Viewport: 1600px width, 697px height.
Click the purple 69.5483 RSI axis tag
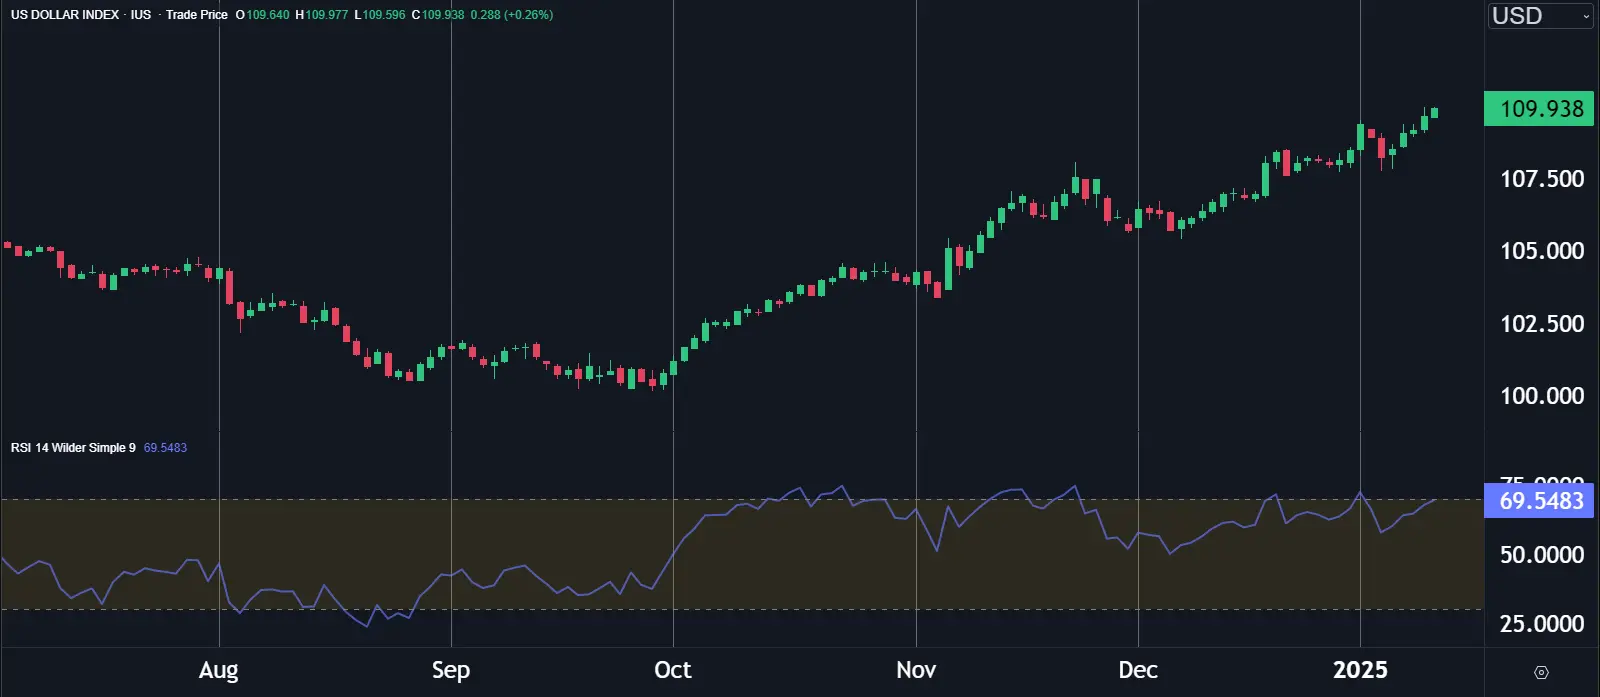(x=1540, y=500)
